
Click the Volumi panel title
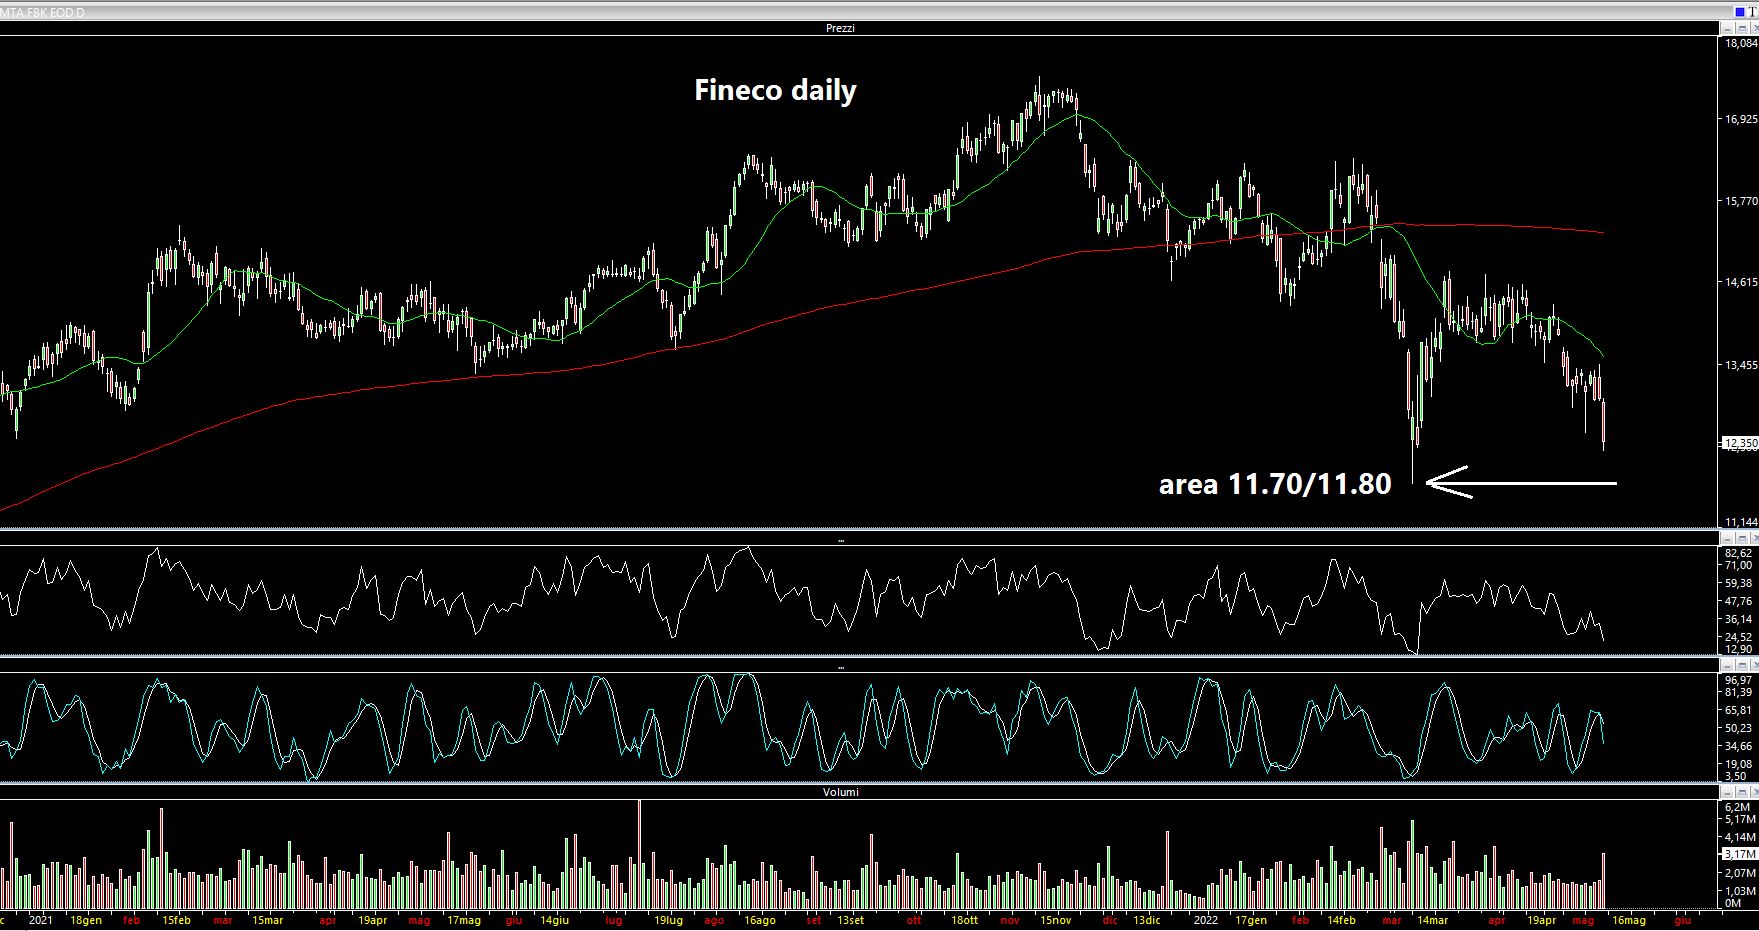[x=840, y=791]
